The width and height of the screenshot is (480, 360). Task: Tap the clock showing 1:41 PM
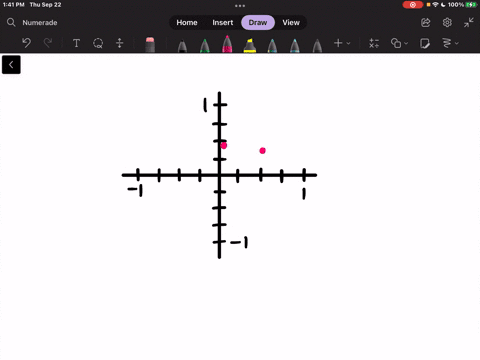tap(14, 5)
